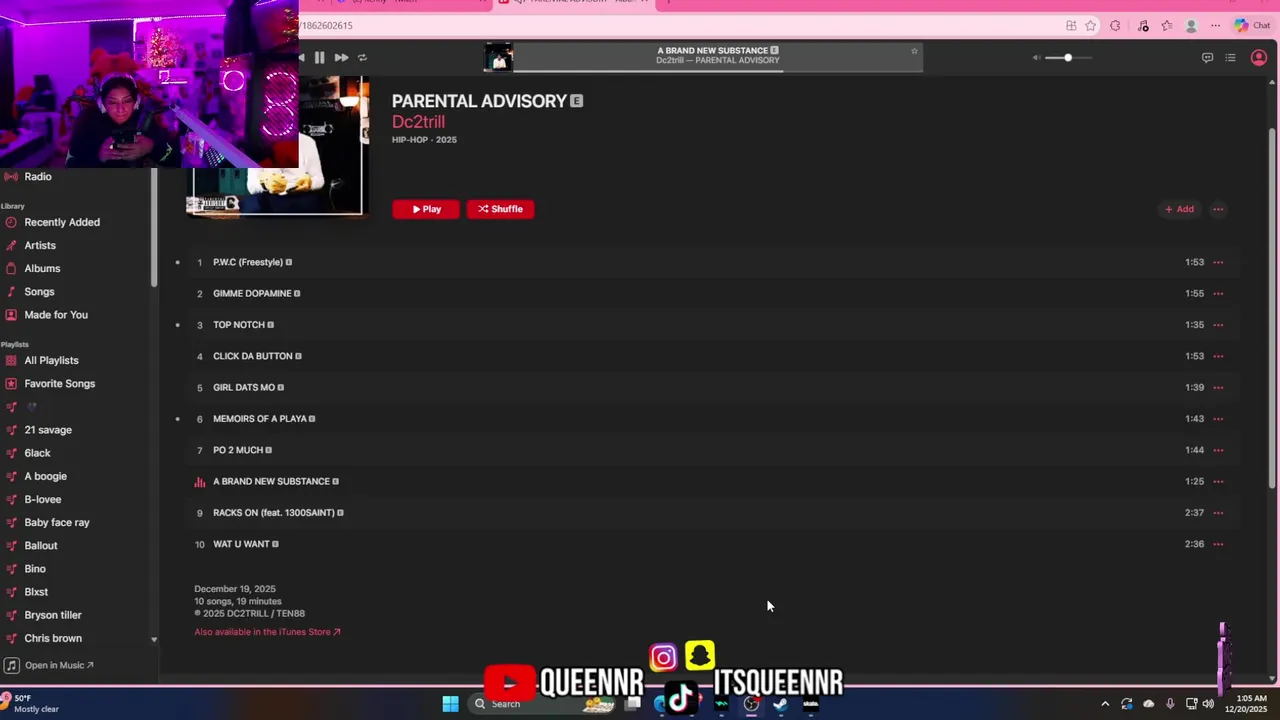Toggle the repeat playback icon
Screen dimensions: 1280x720
(x=362, y=58)
